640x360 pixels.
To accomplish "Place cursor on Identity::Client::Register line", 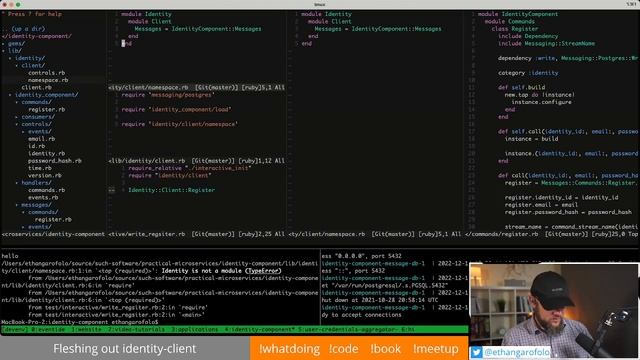I will tap(171, 190).
